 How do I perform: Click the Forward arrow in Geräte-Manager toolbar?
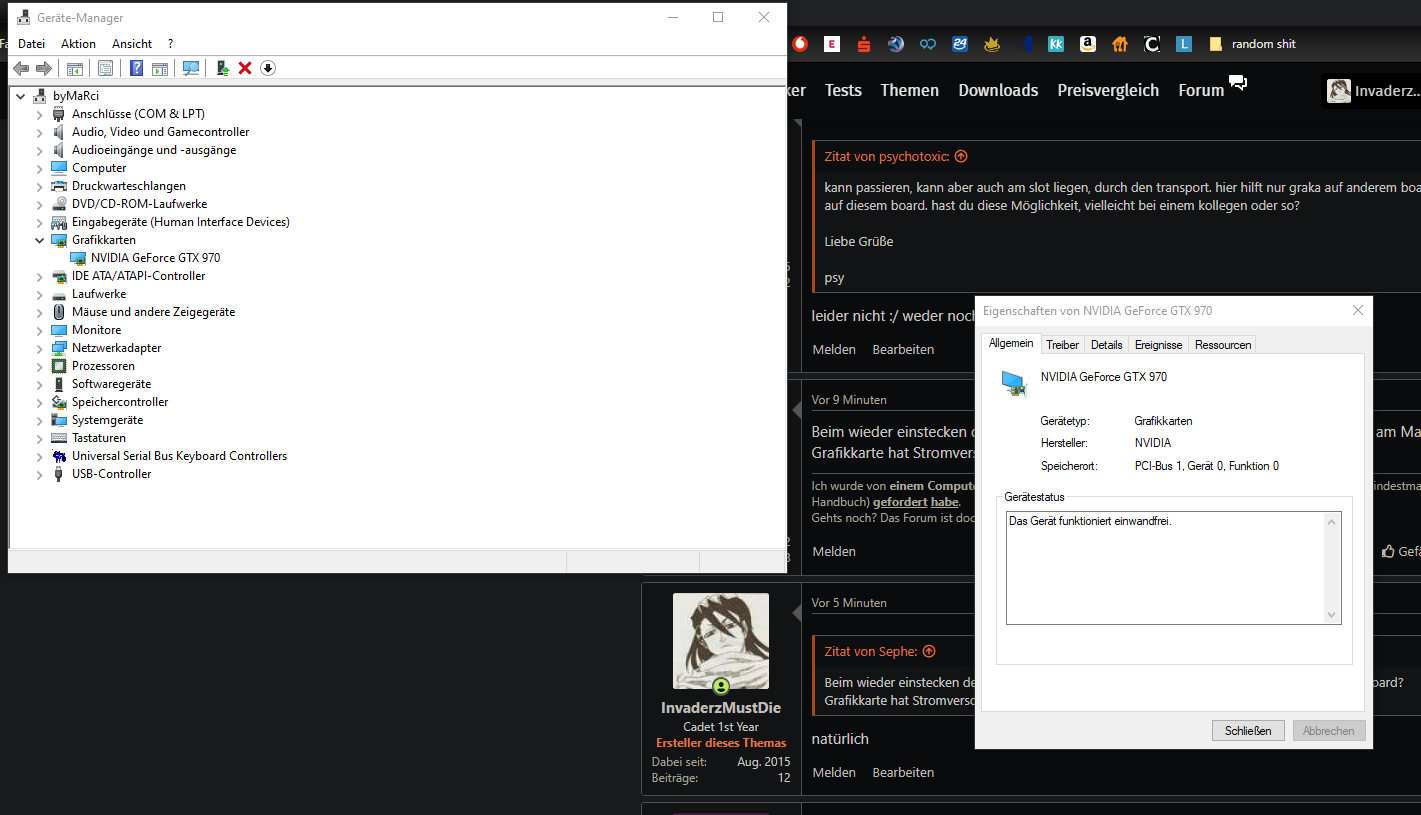44,68
